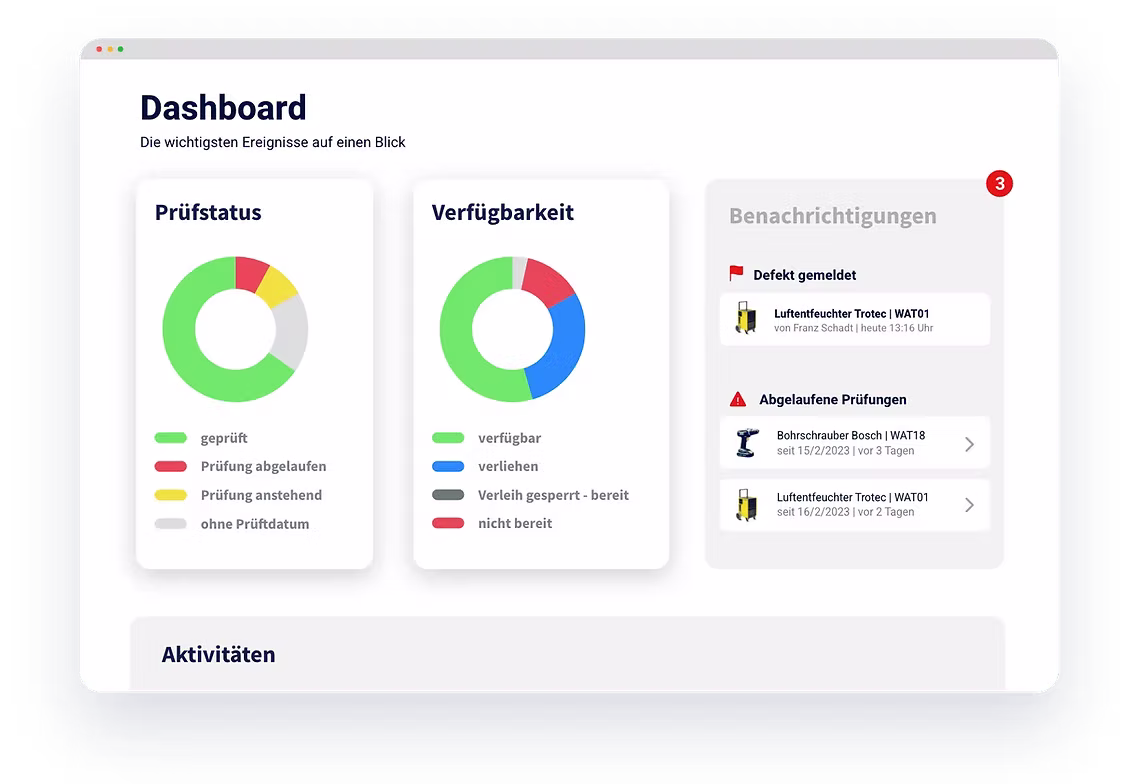
Task: Click the Verfügbarkeit card title
Action: pyautogui.click(x=502, y=212)
